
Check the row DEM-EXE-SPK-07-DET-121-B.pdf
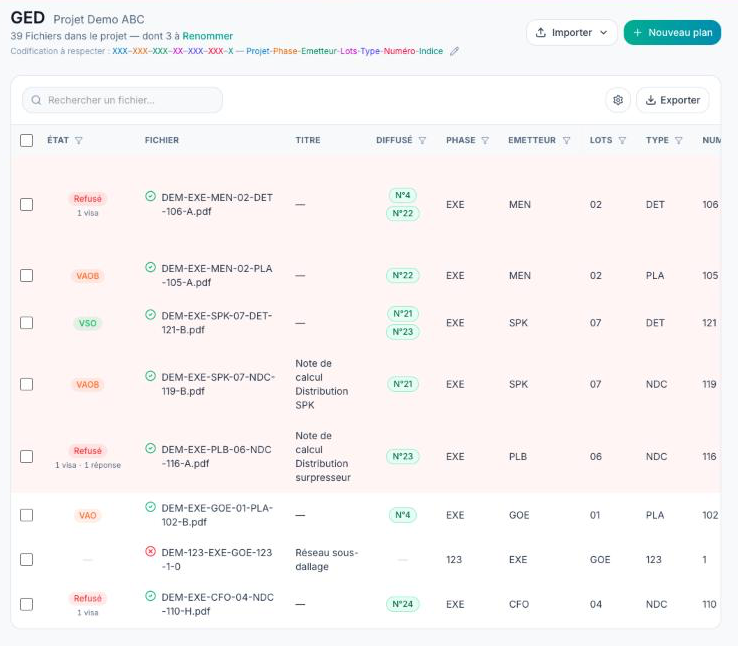26,323
